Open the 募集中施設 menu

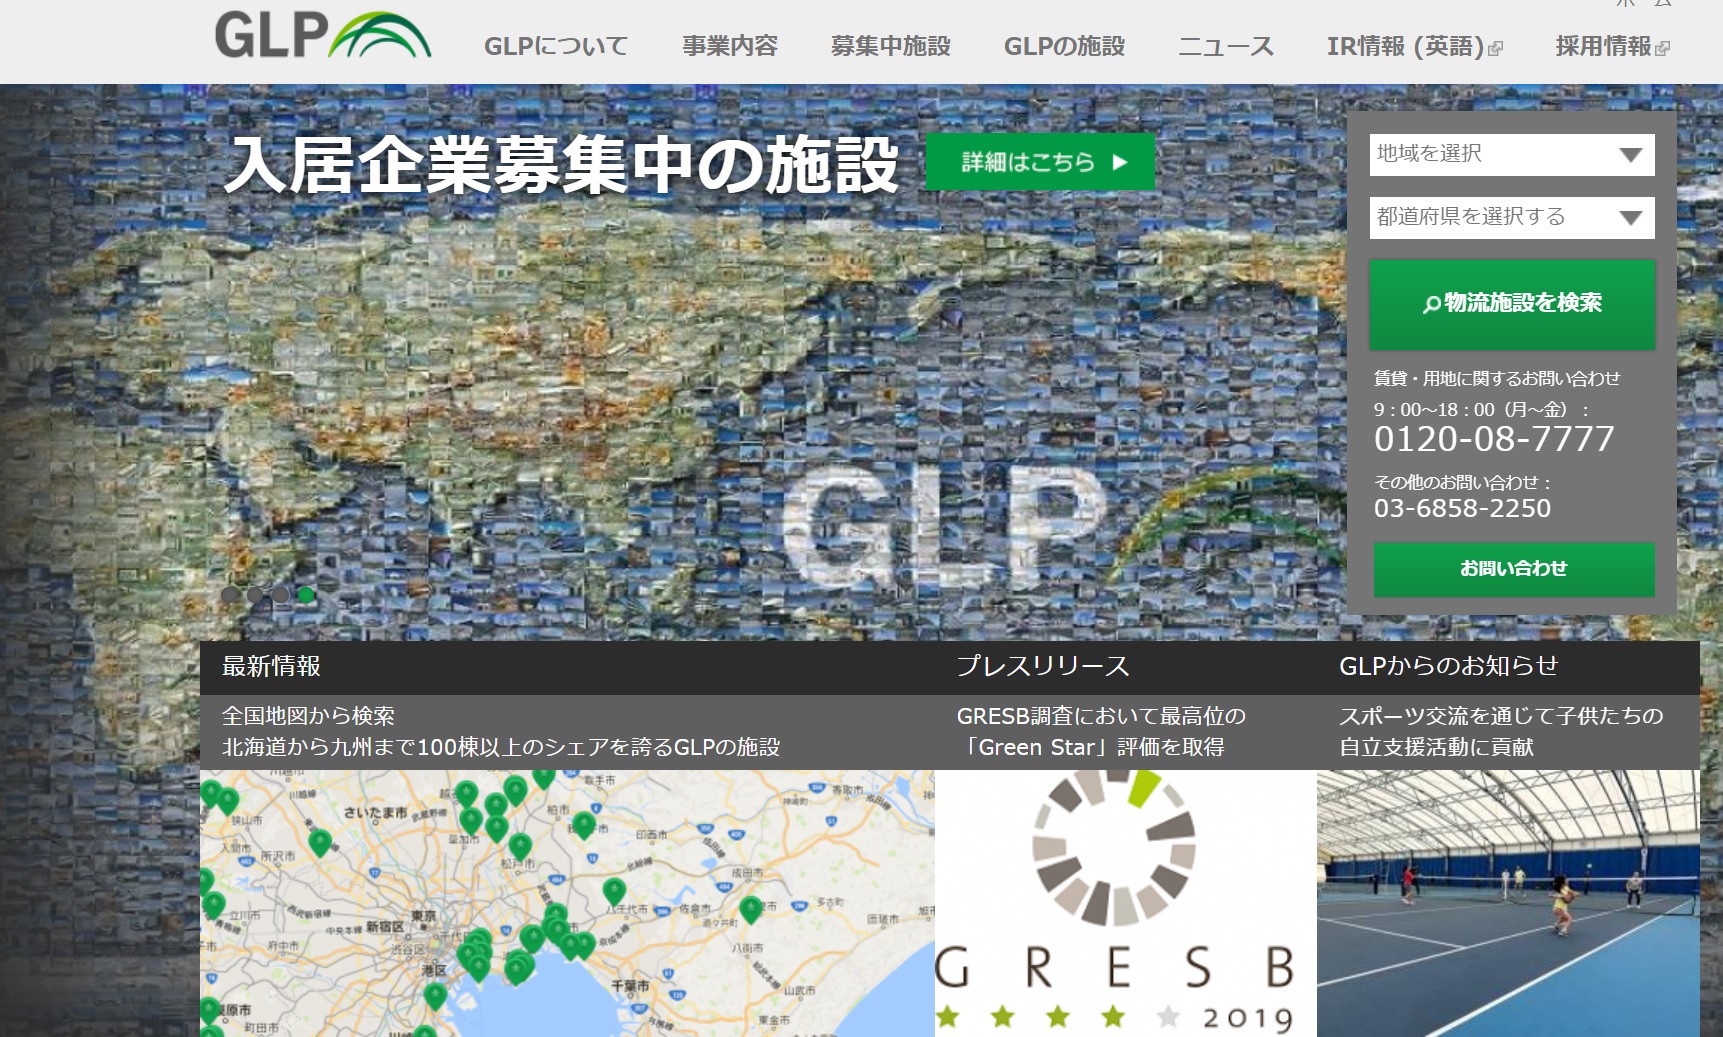click(891, 46)
